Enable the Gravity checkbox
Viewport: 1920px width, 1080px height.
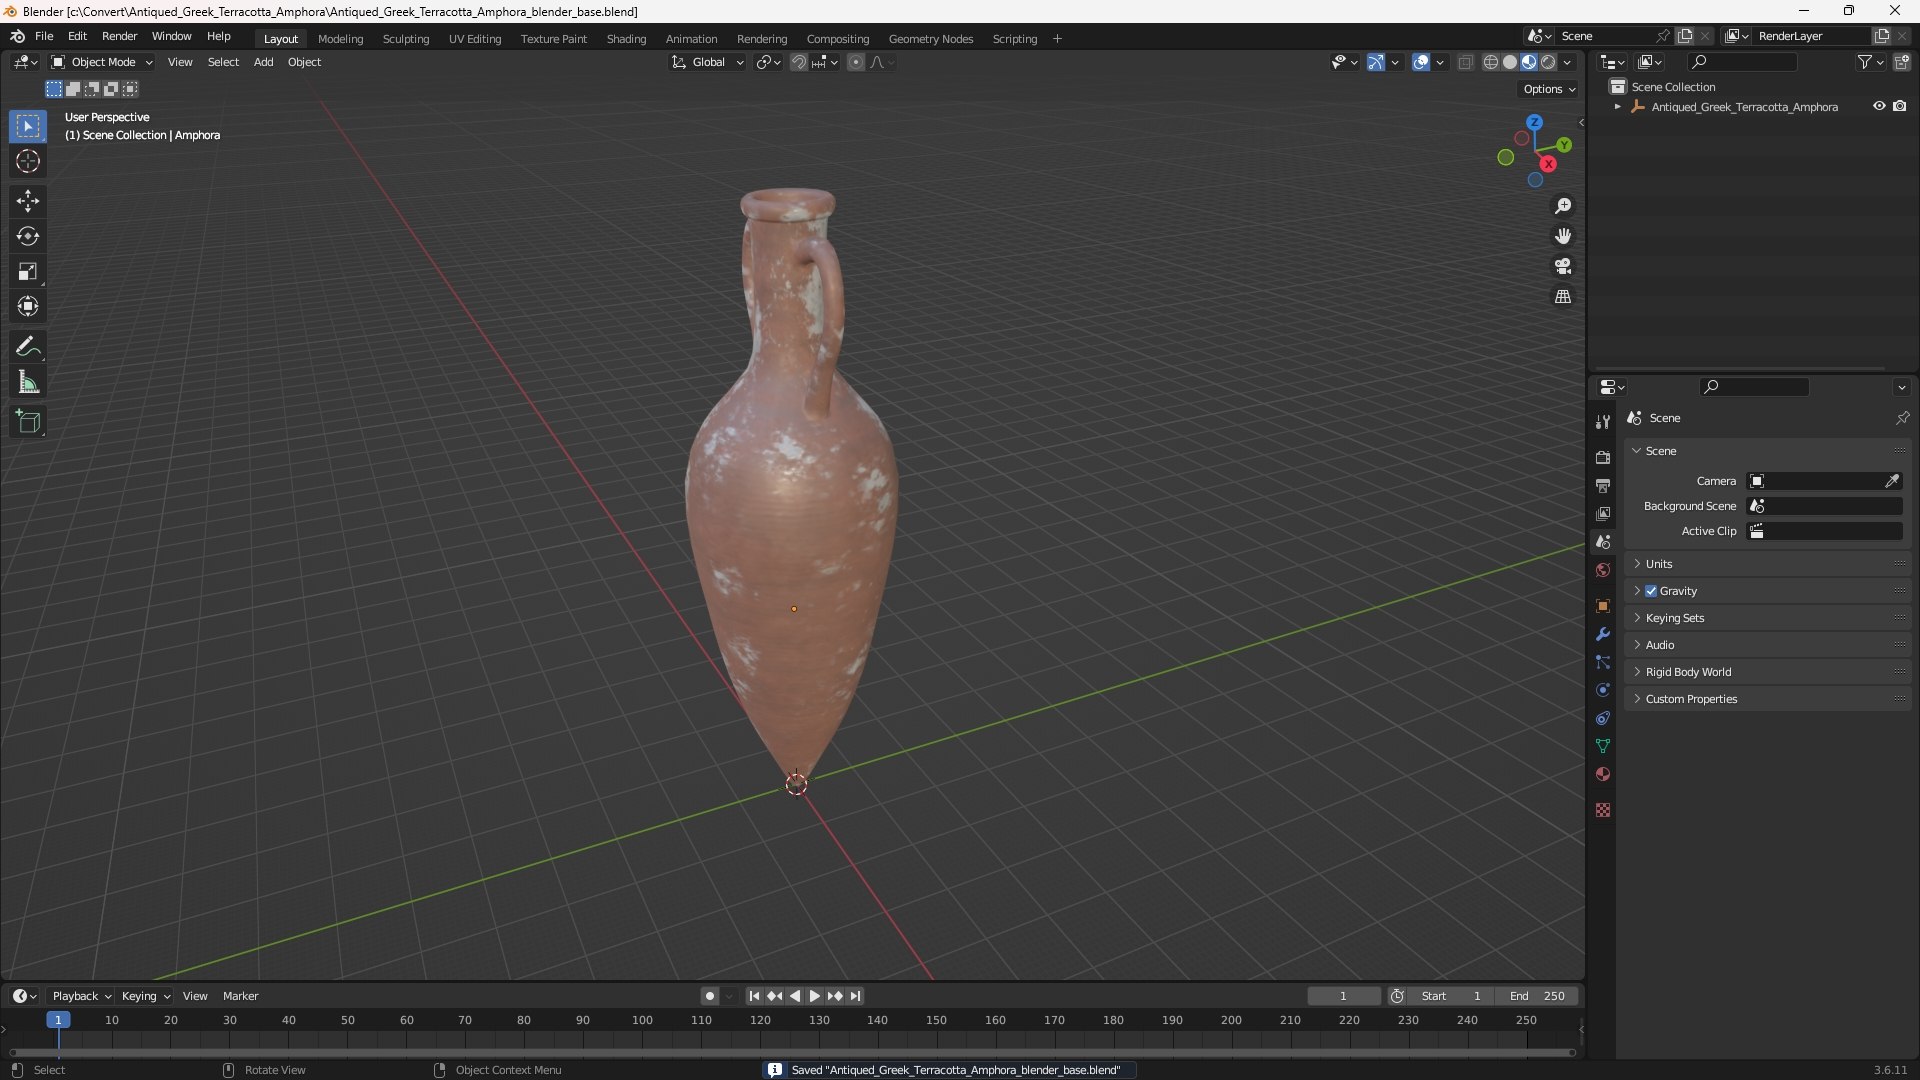[x=1651, y=591]
